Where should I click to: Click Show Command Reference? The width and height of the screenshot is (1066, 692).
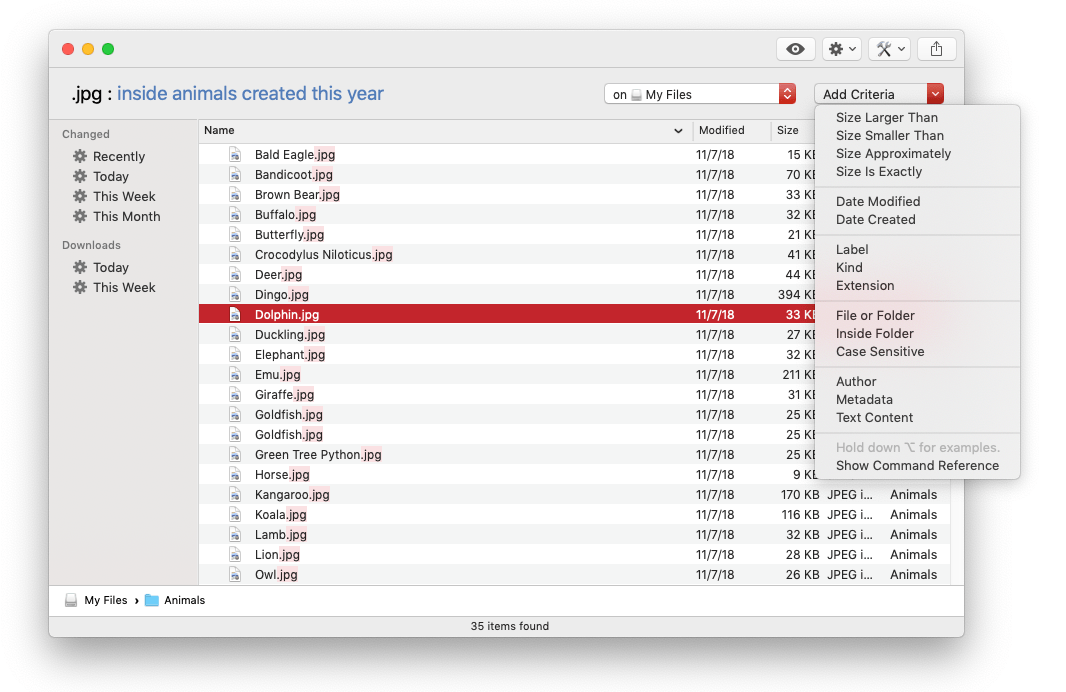point(917,466)
